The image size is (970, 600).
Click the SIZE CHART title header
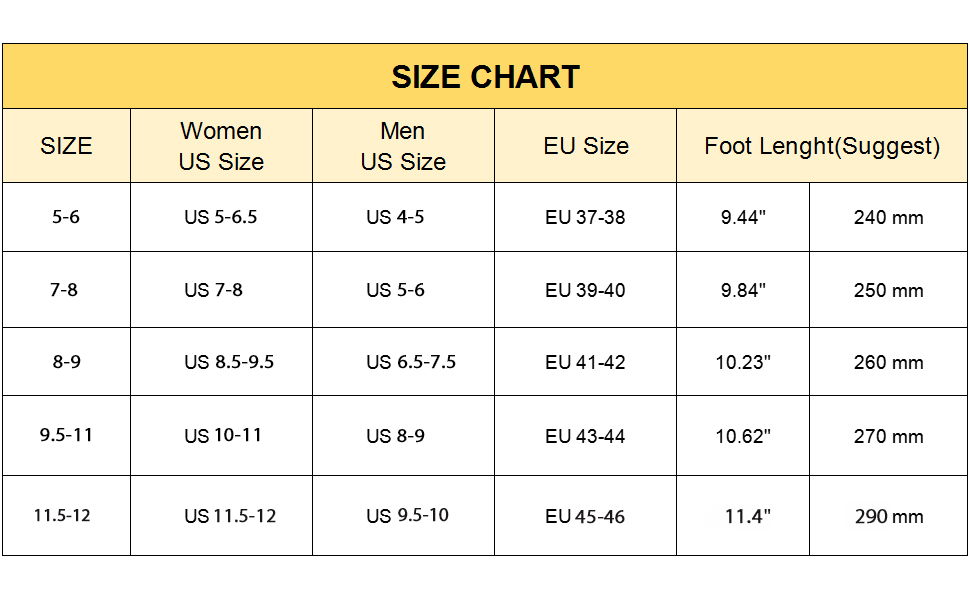(485, 77)
